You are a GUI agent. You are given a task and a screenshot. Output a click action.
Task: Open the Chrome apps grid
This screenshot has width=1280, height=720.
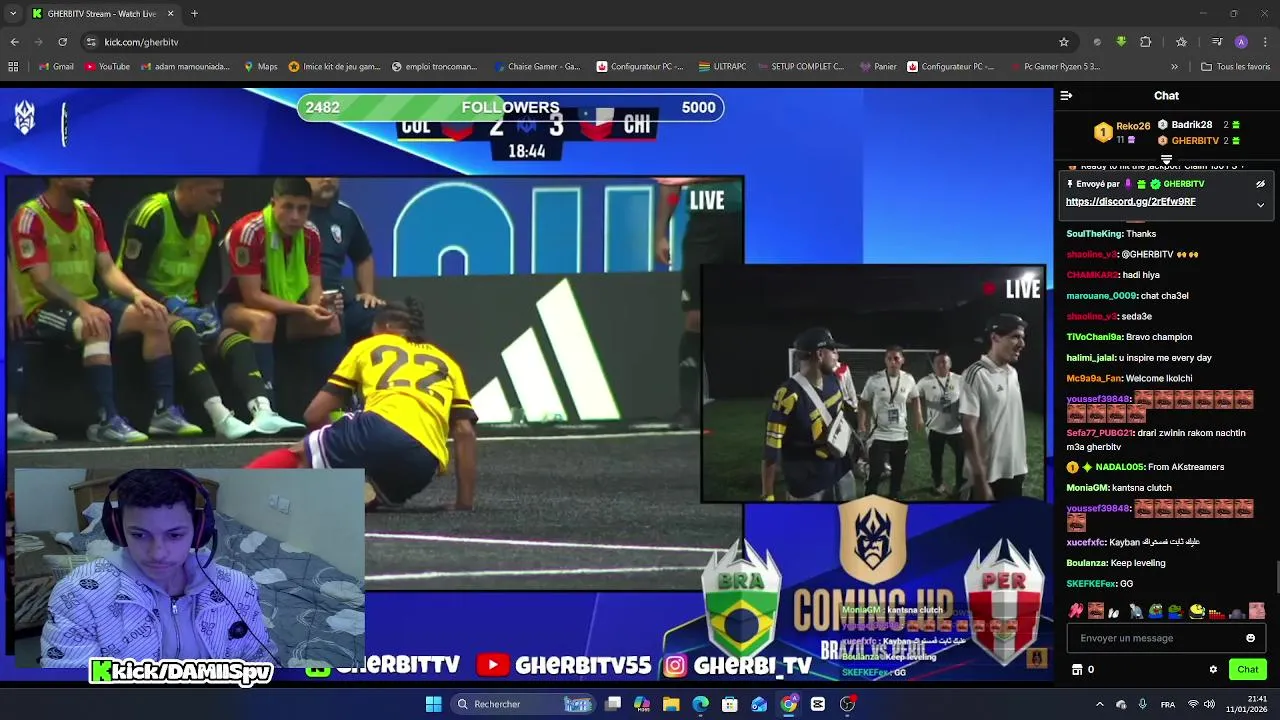click(13, 67)
